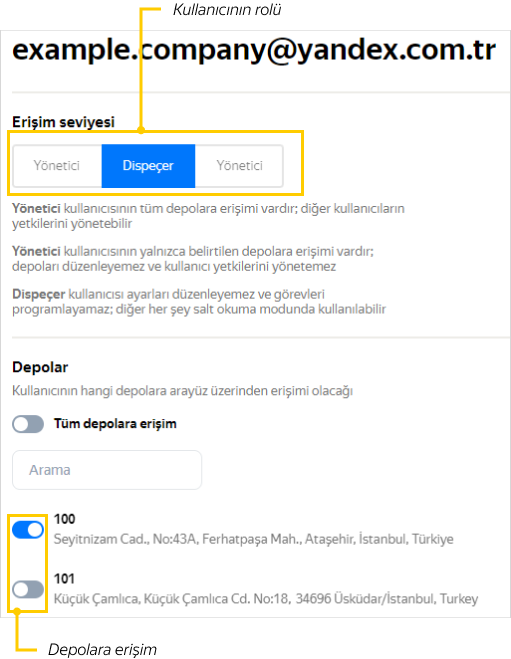Screen dimensions: 511x659
Task: Enable the Tüm depolara erişim switch
Action: pyautogui.click(x=28, y=424)
